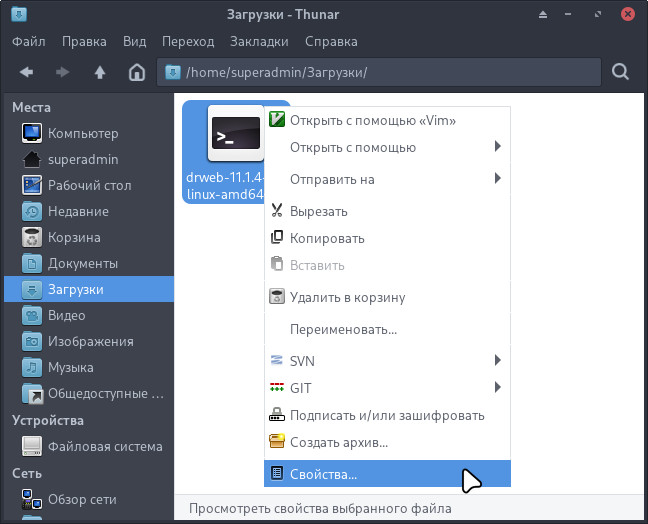Screen dimensions: 648x524
Task: Click the Thunar window icon in title bar
Action: (19, 14)
